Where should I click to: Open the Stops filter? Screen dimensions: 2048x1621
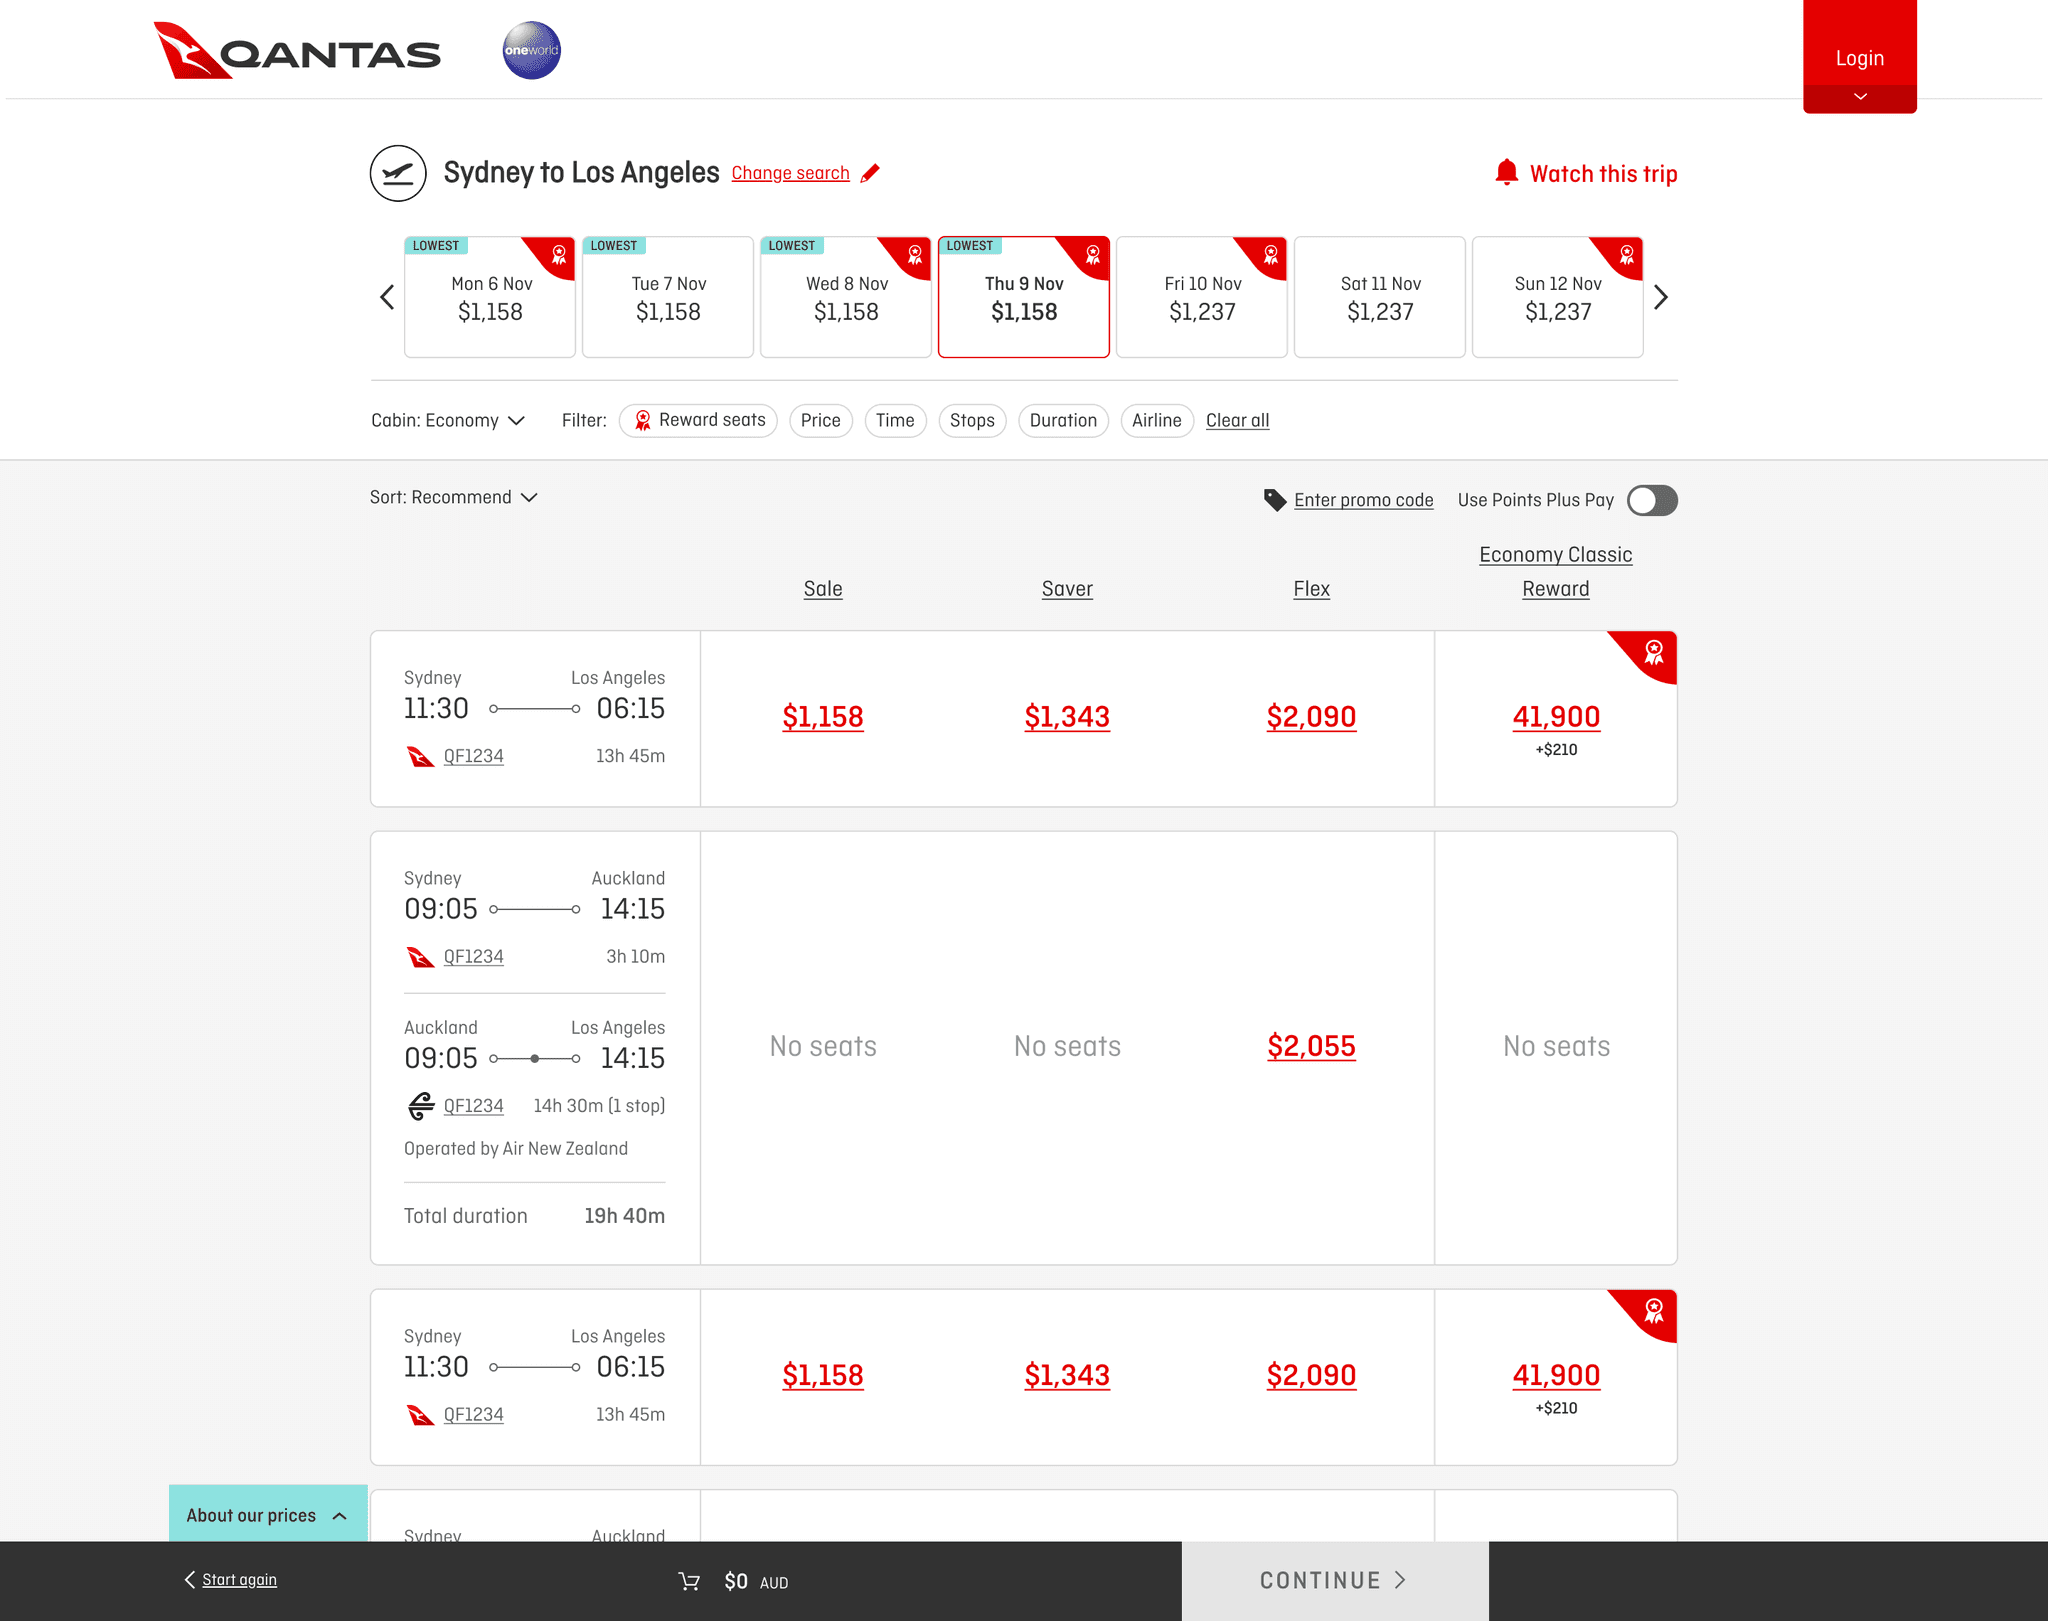(972, 421)
